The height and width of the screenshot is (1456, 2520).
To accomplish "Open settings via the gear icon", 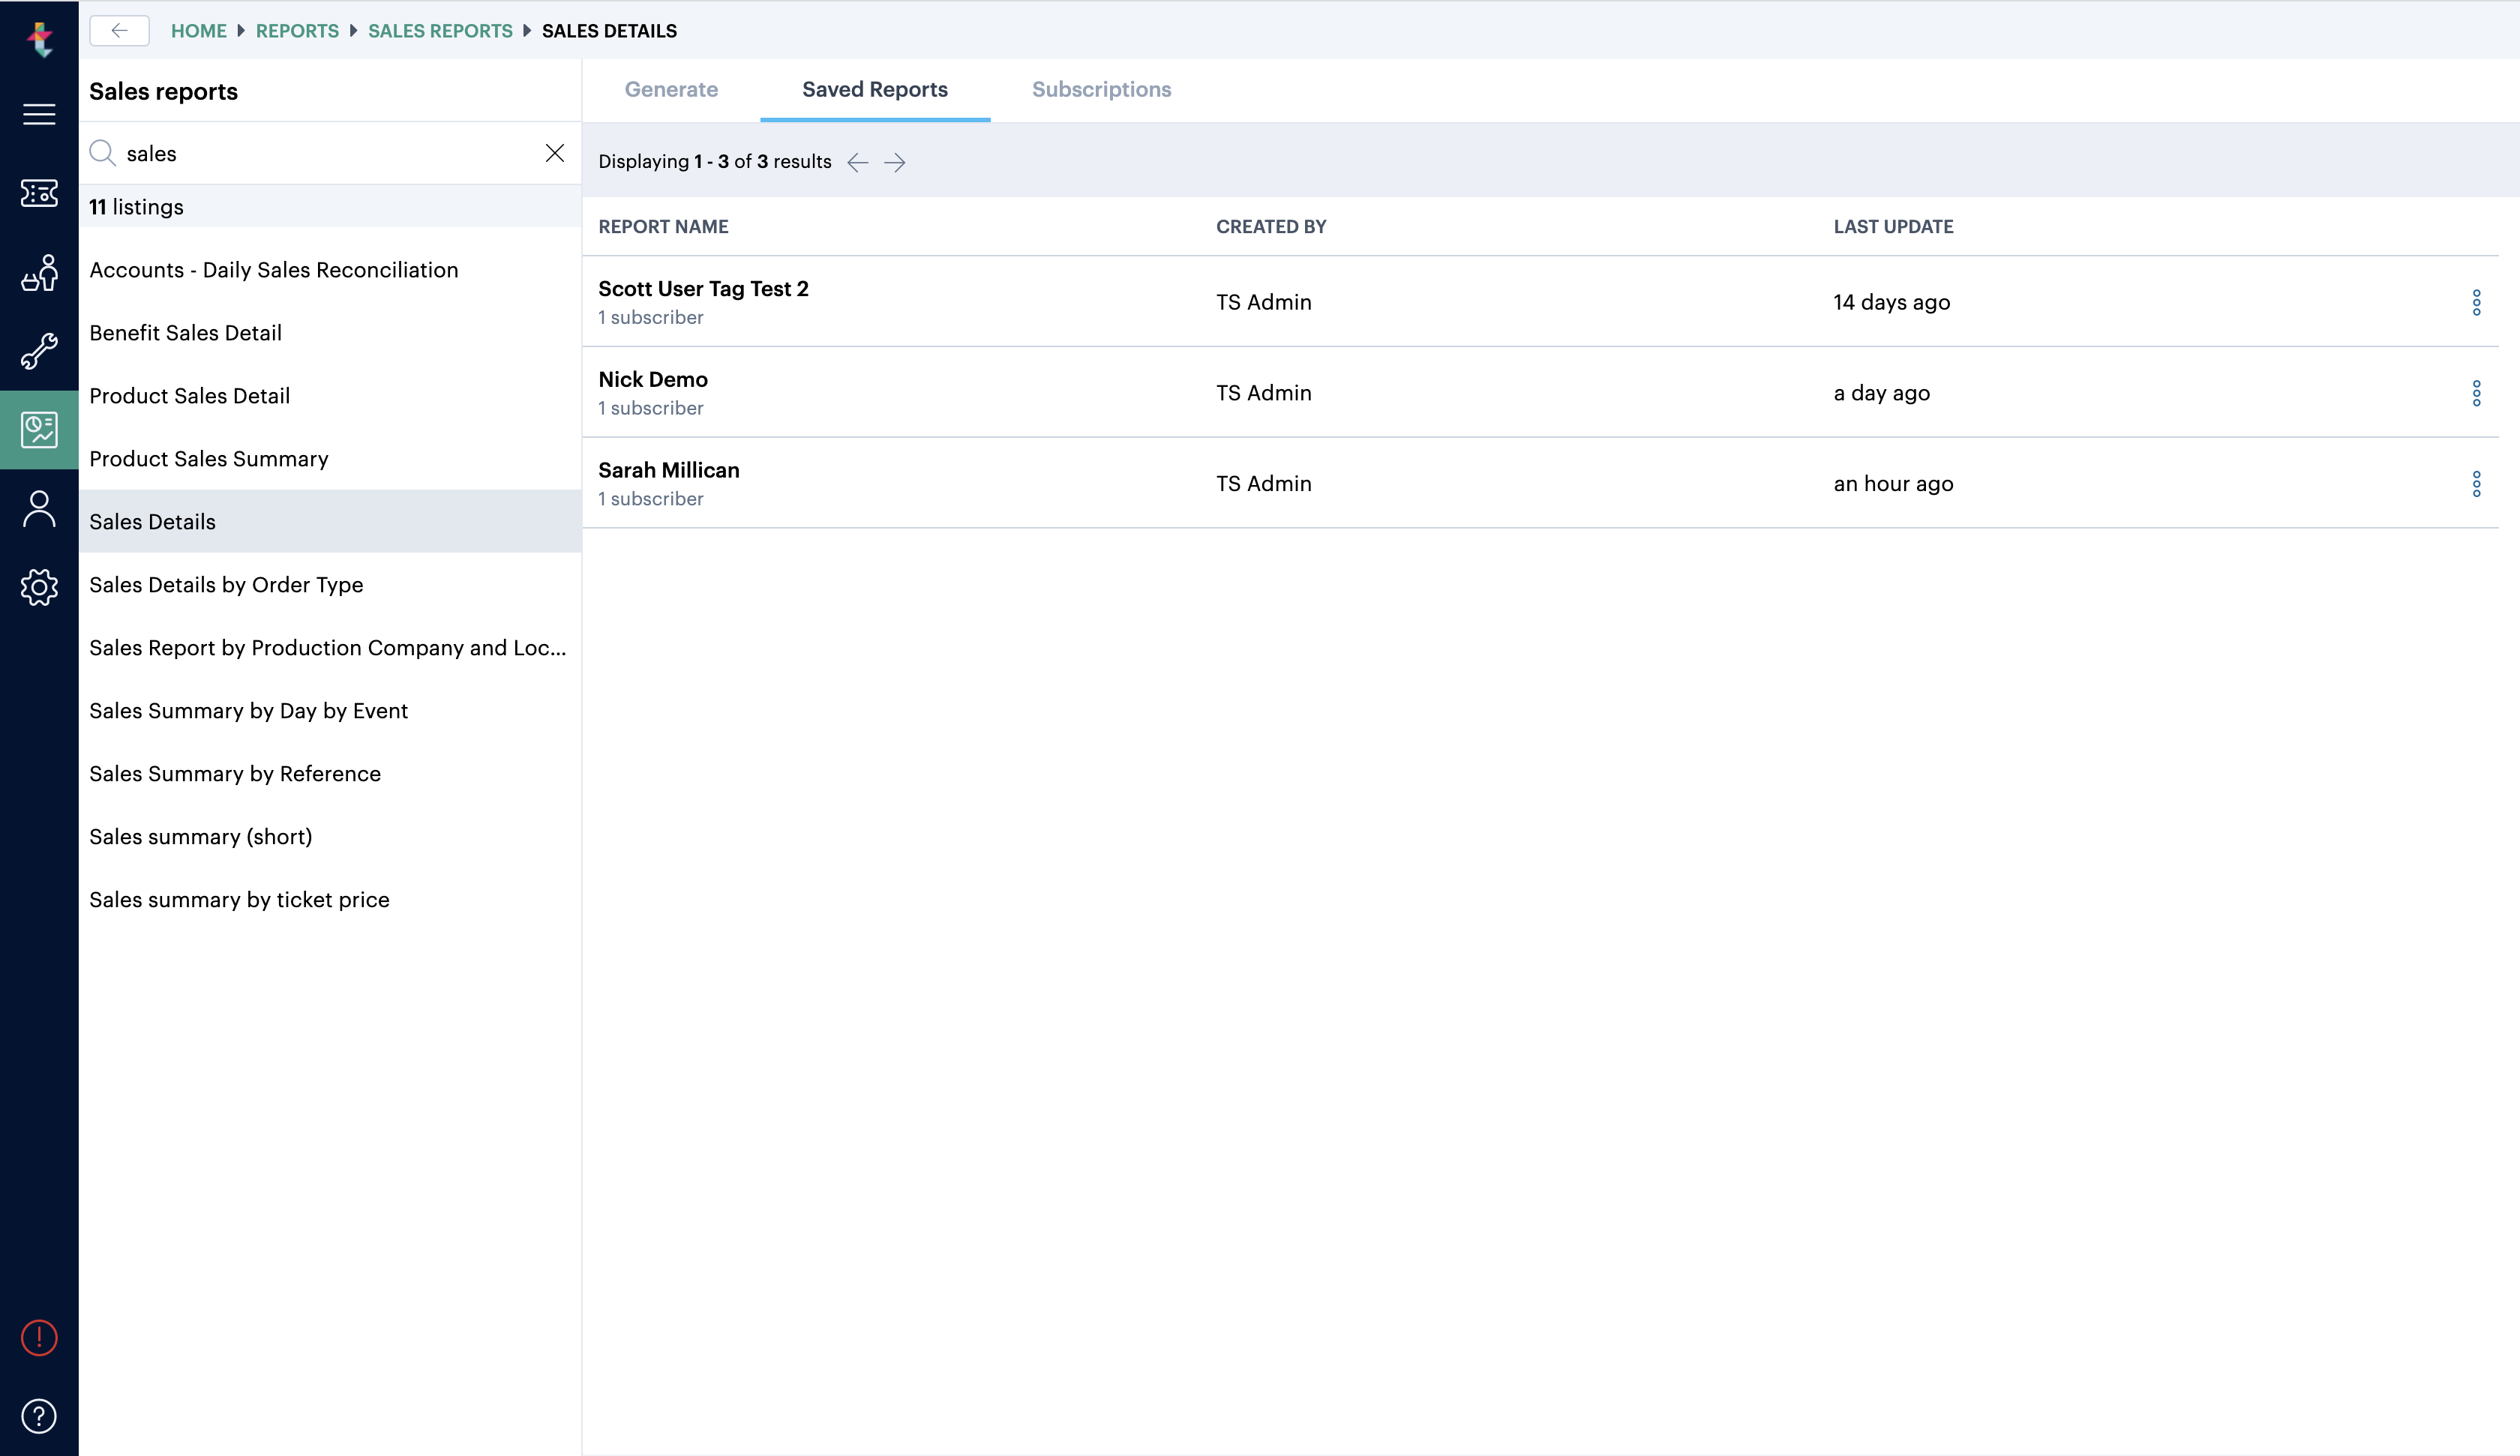I will click(x=39, y=587).
